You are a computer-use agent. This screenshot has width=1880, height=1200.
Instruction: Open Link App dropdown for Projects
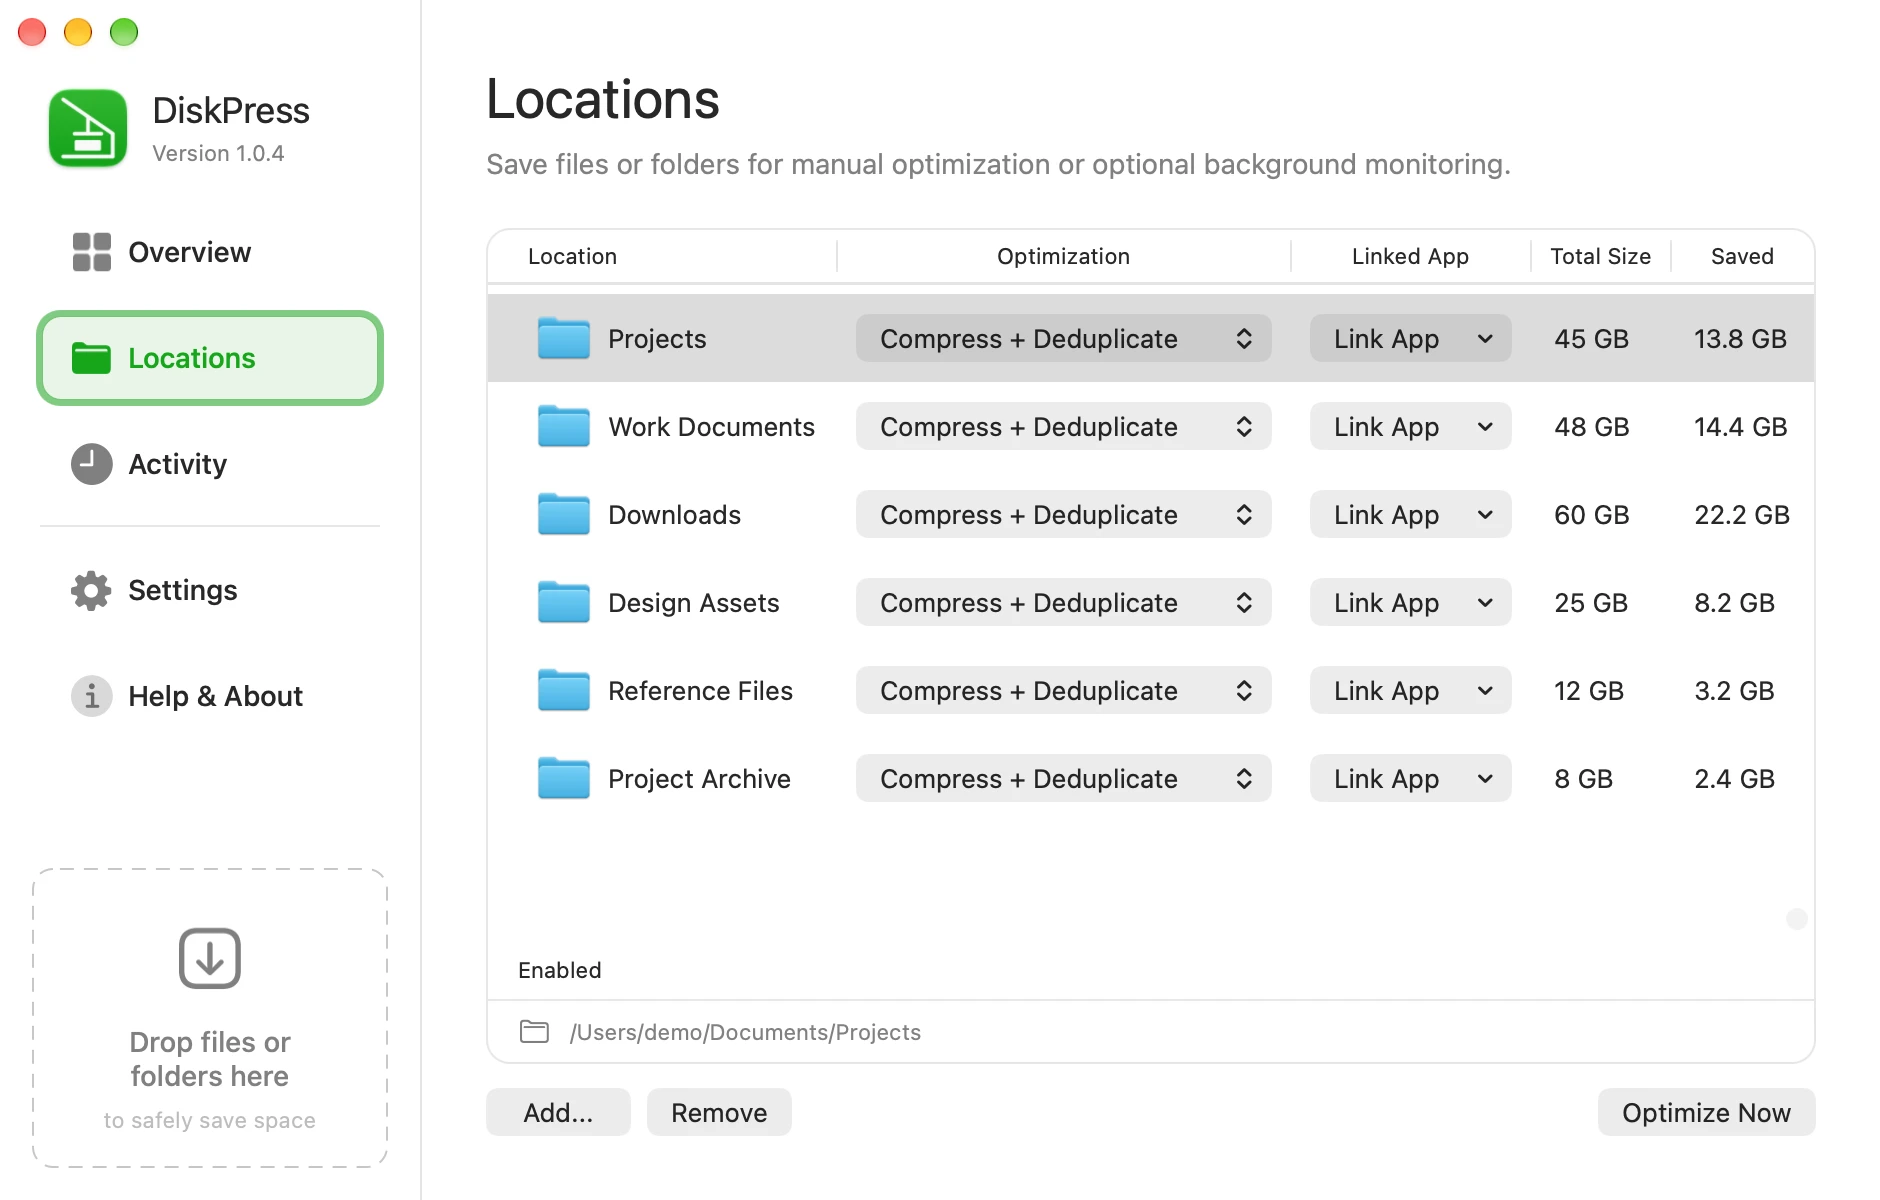click(1410, 339)
